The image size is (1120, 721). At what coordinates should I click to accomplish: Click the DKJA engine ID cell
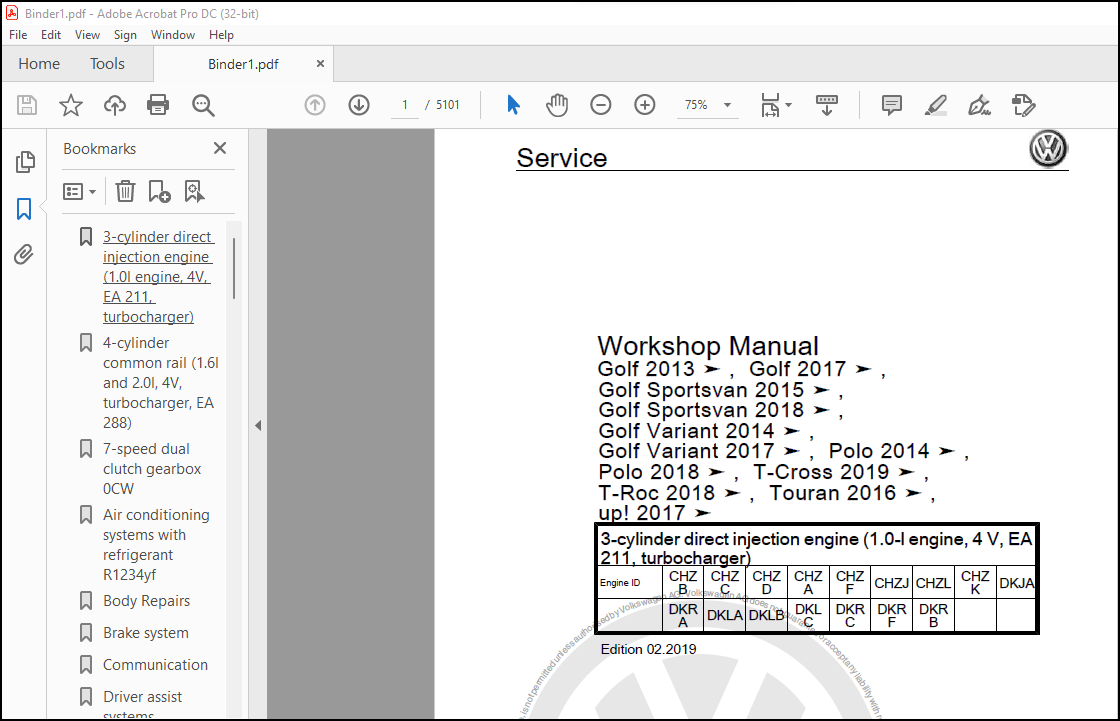(1016, 583)
